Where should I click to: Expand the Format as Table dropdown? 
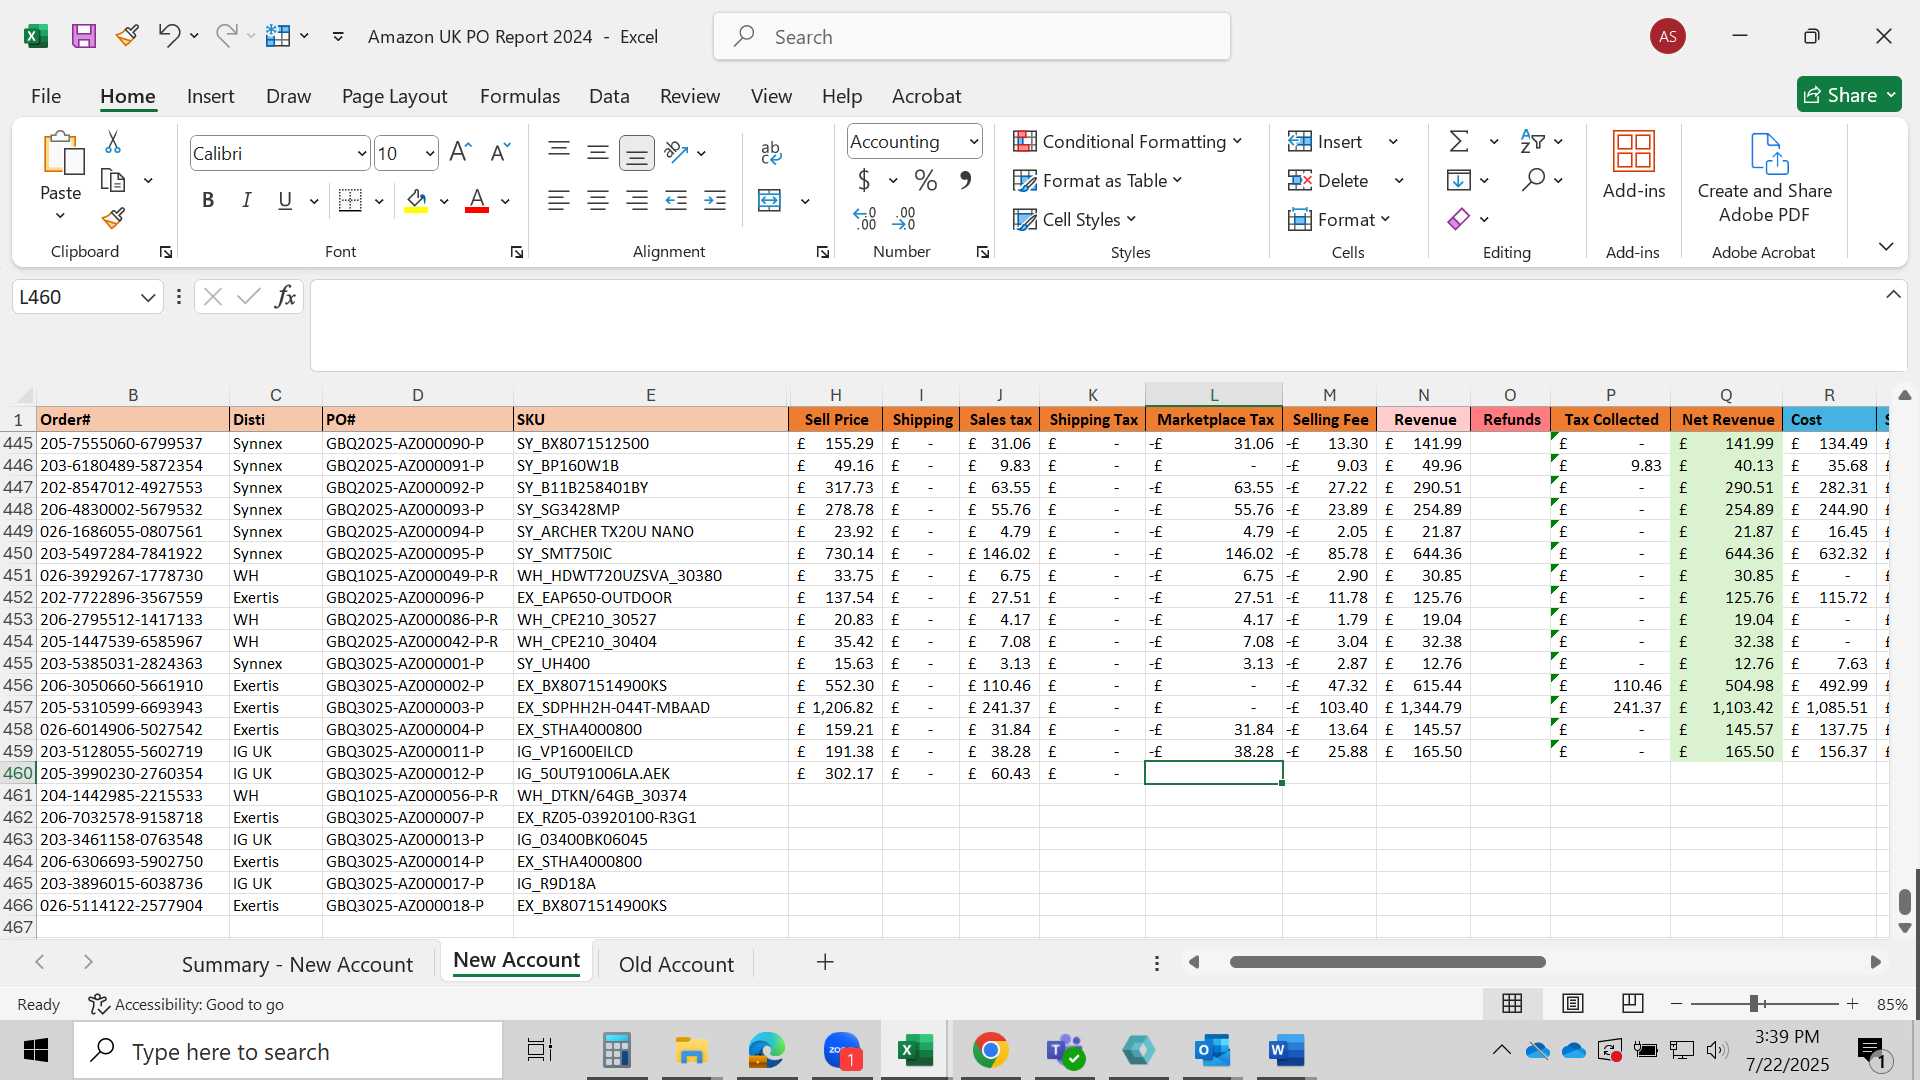click(1178, 180)
